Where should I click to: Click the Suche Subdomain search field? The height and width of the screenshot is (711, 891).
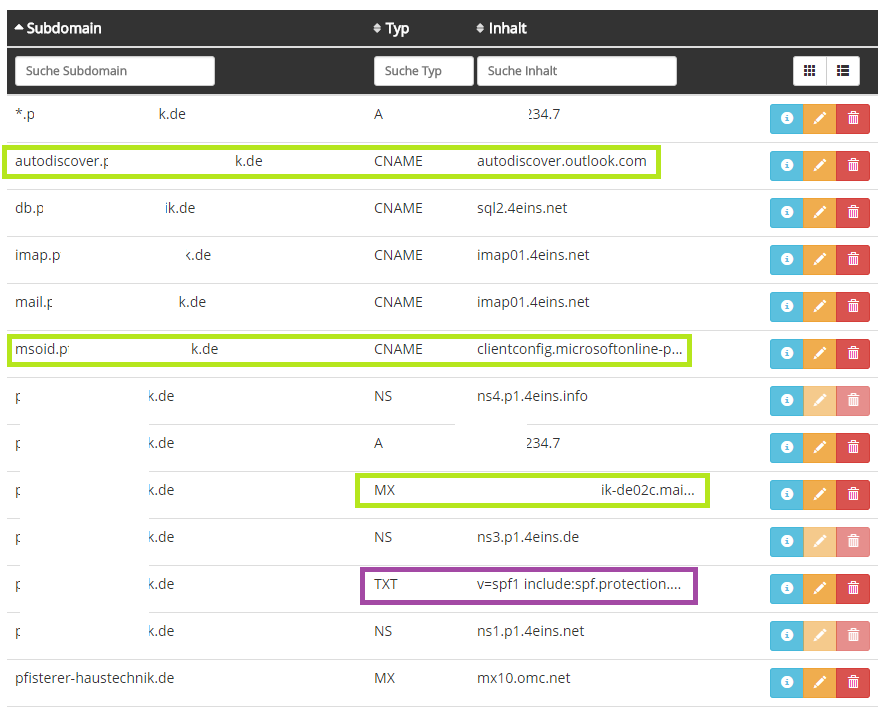click(115, 71)
